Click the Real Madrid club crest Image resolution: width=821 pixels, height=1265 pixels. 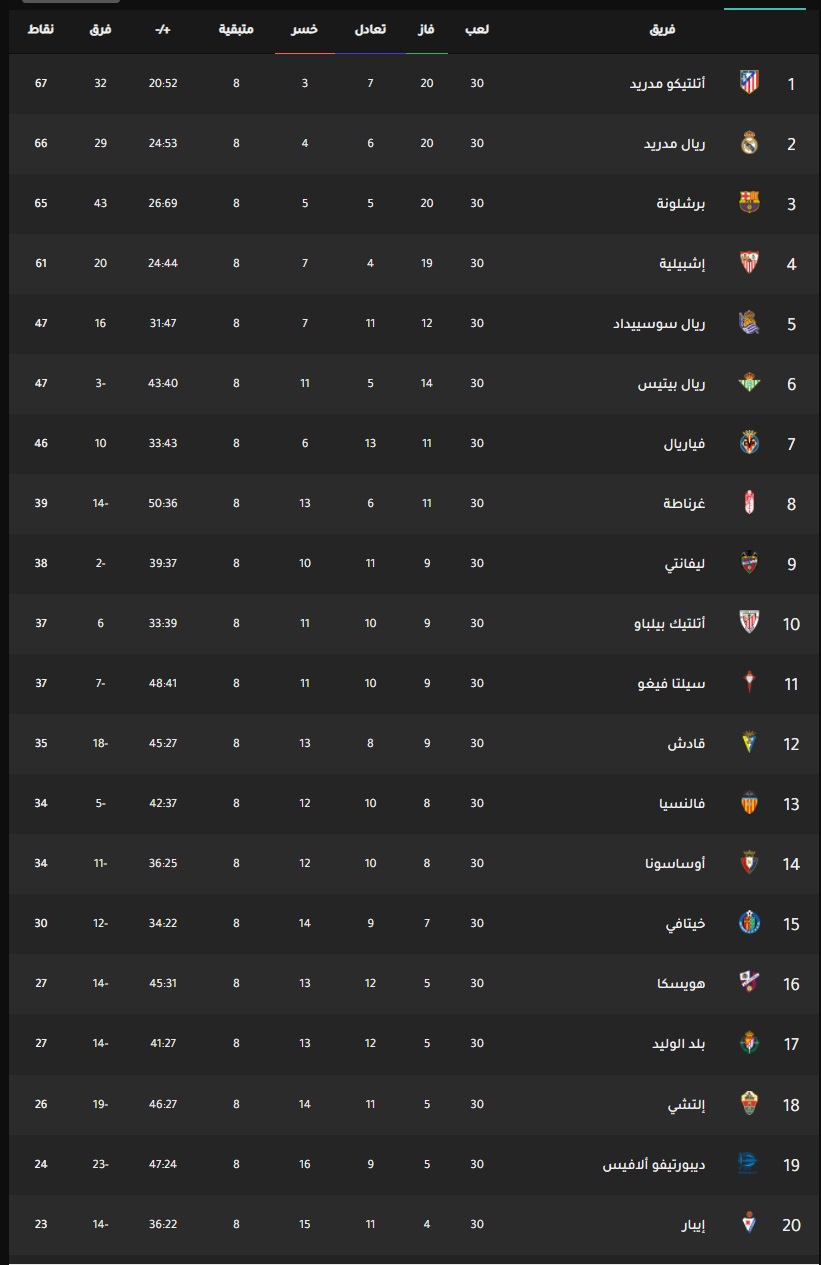tap(749, 143)
